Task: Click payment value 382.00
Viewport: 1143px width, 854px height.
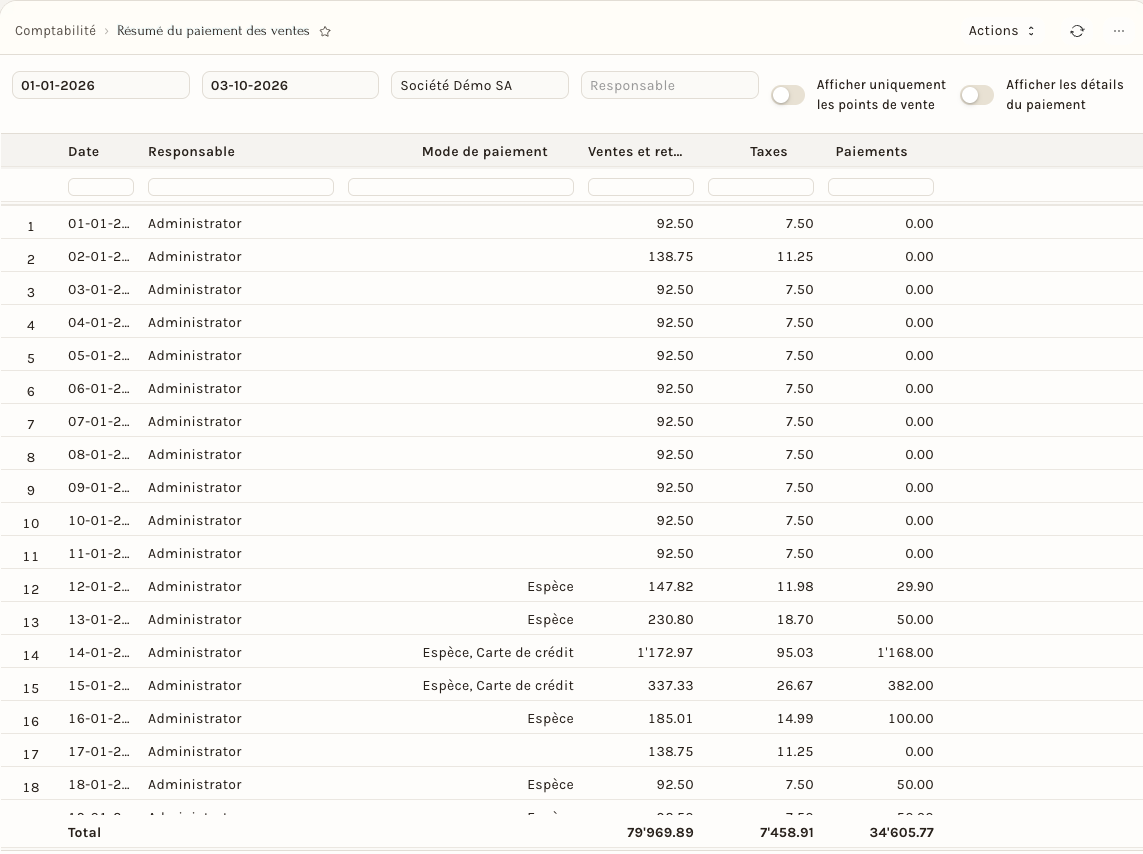Action: [910, 686]
